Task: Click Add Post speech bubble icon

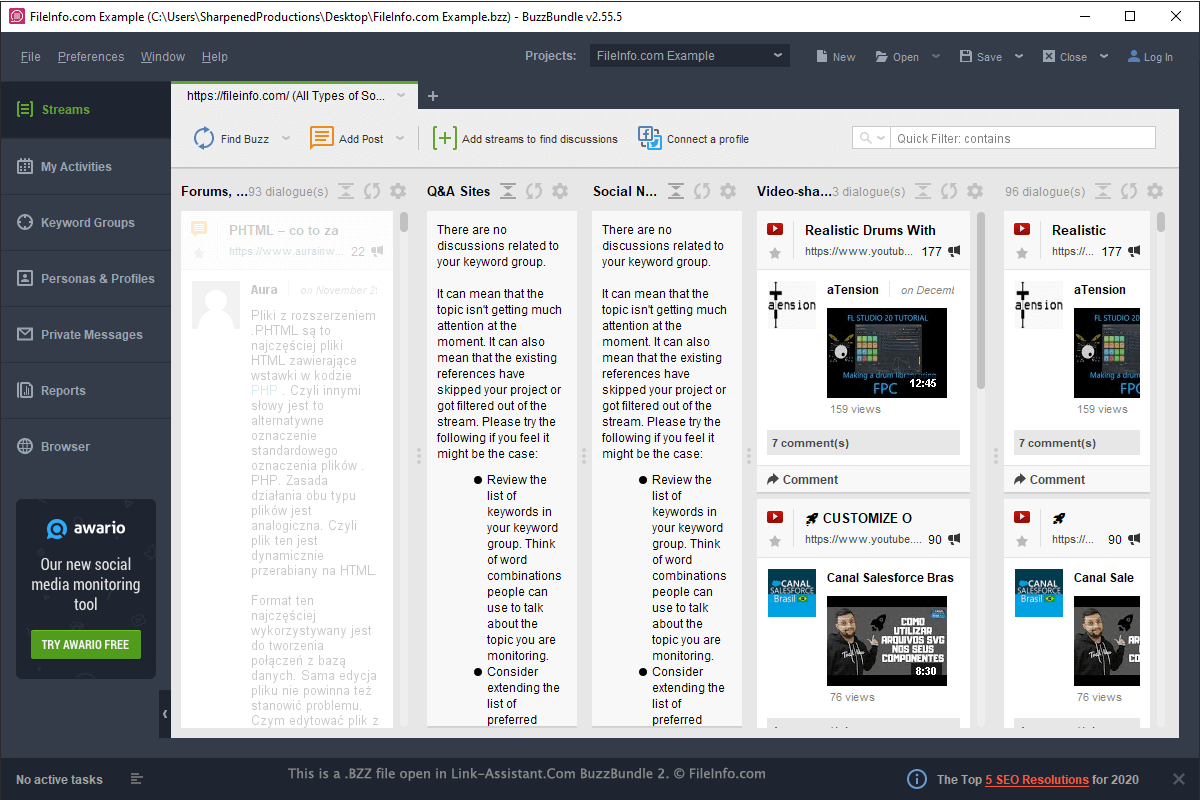Action: tap(322, 138)
